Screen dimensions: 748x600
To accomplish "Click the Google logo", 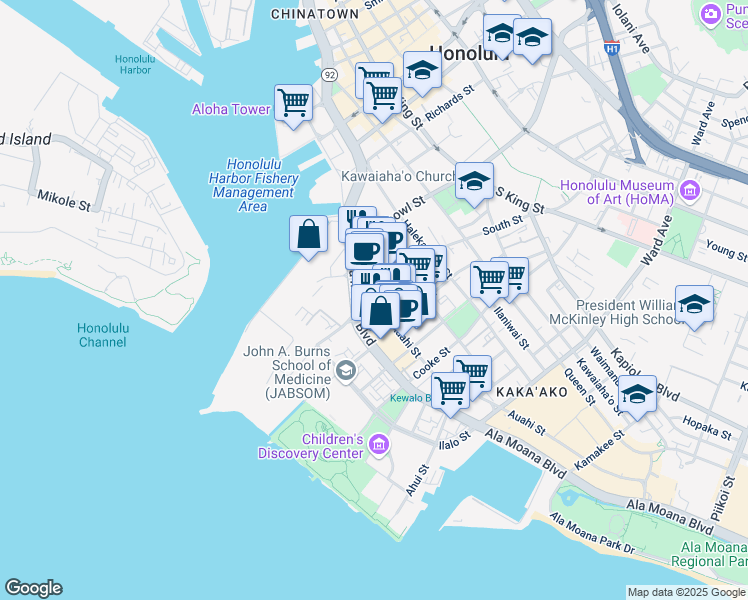I will pos(34,588).
